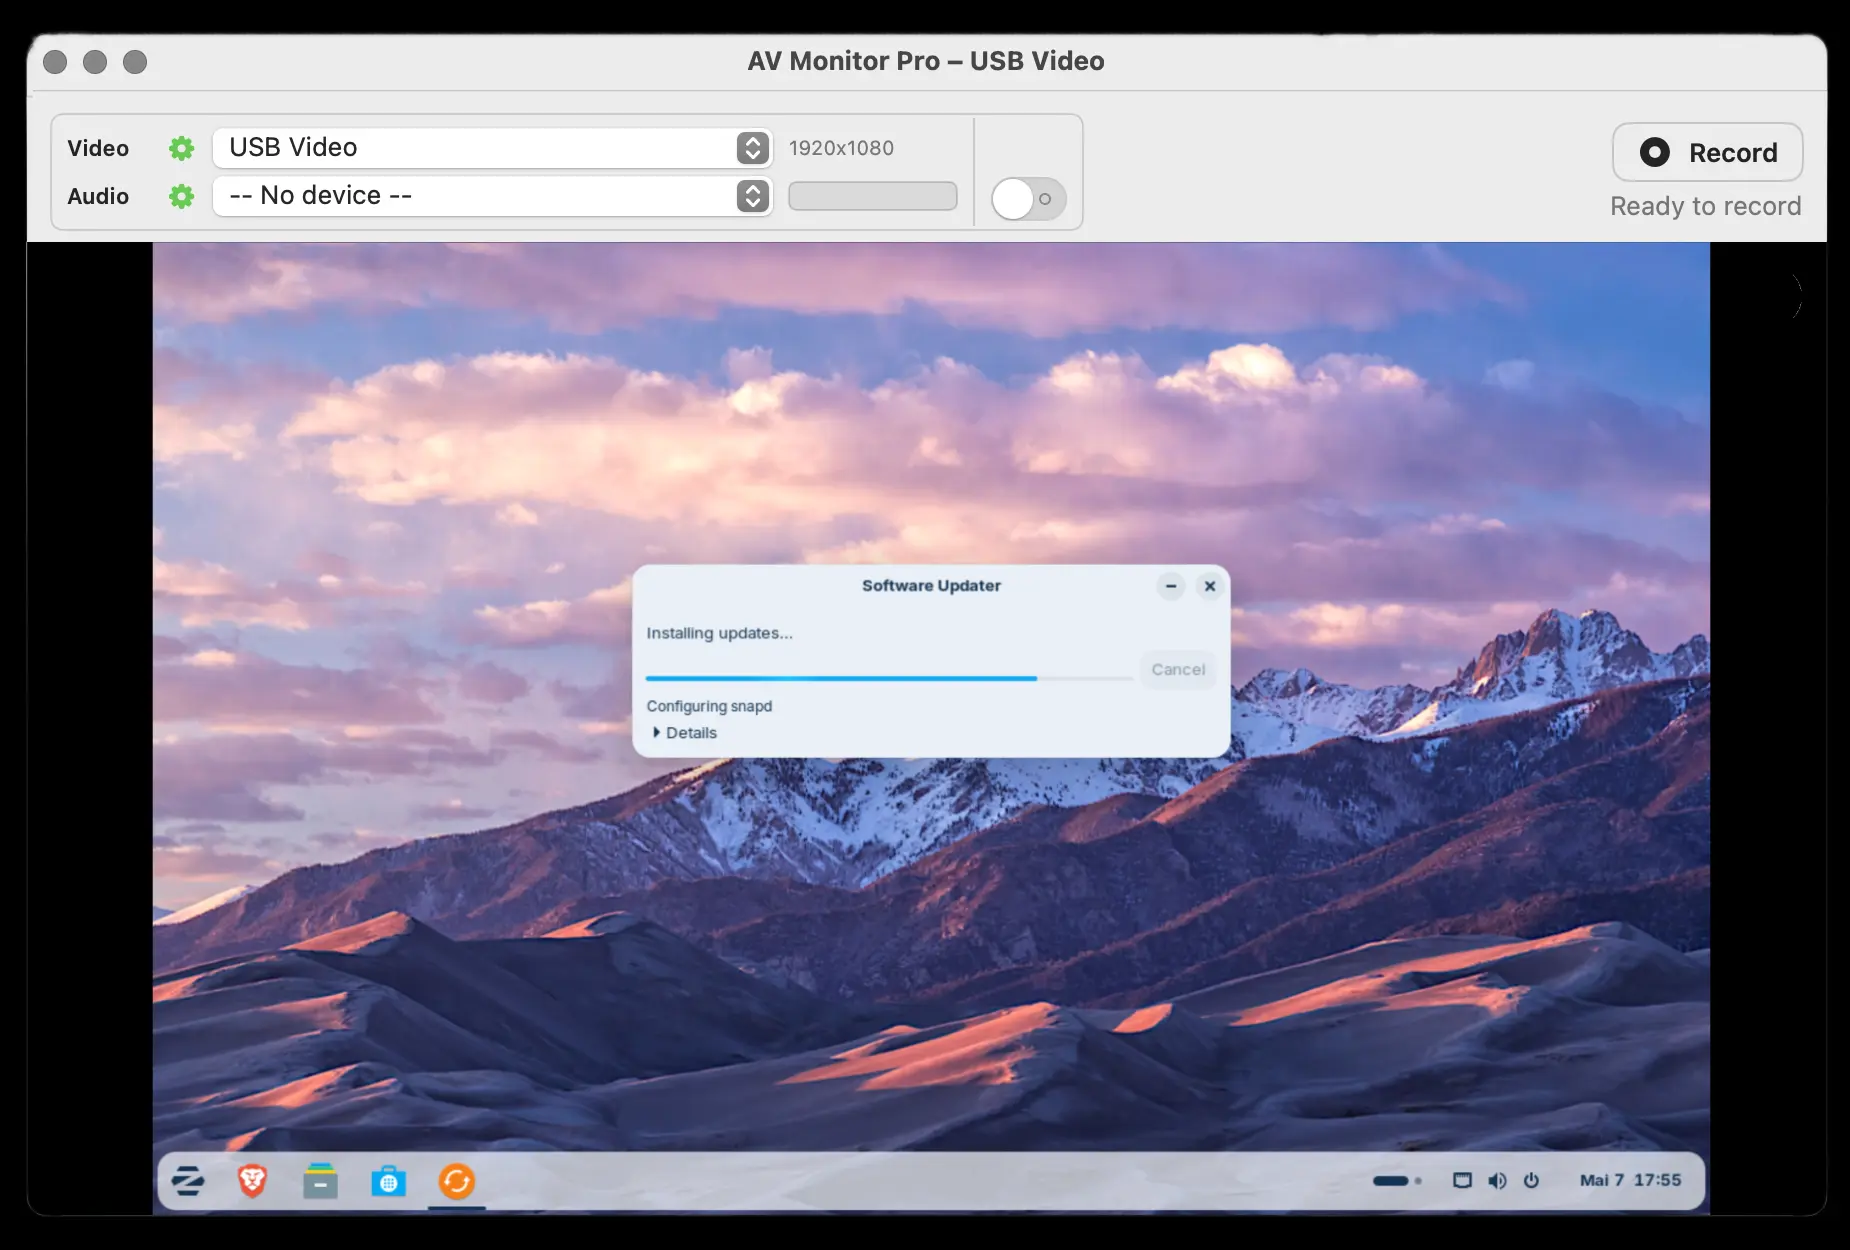Click the Mai 7 17:55 clock
The image size is (1850, 1250).
click(x=1630, y=1181)
